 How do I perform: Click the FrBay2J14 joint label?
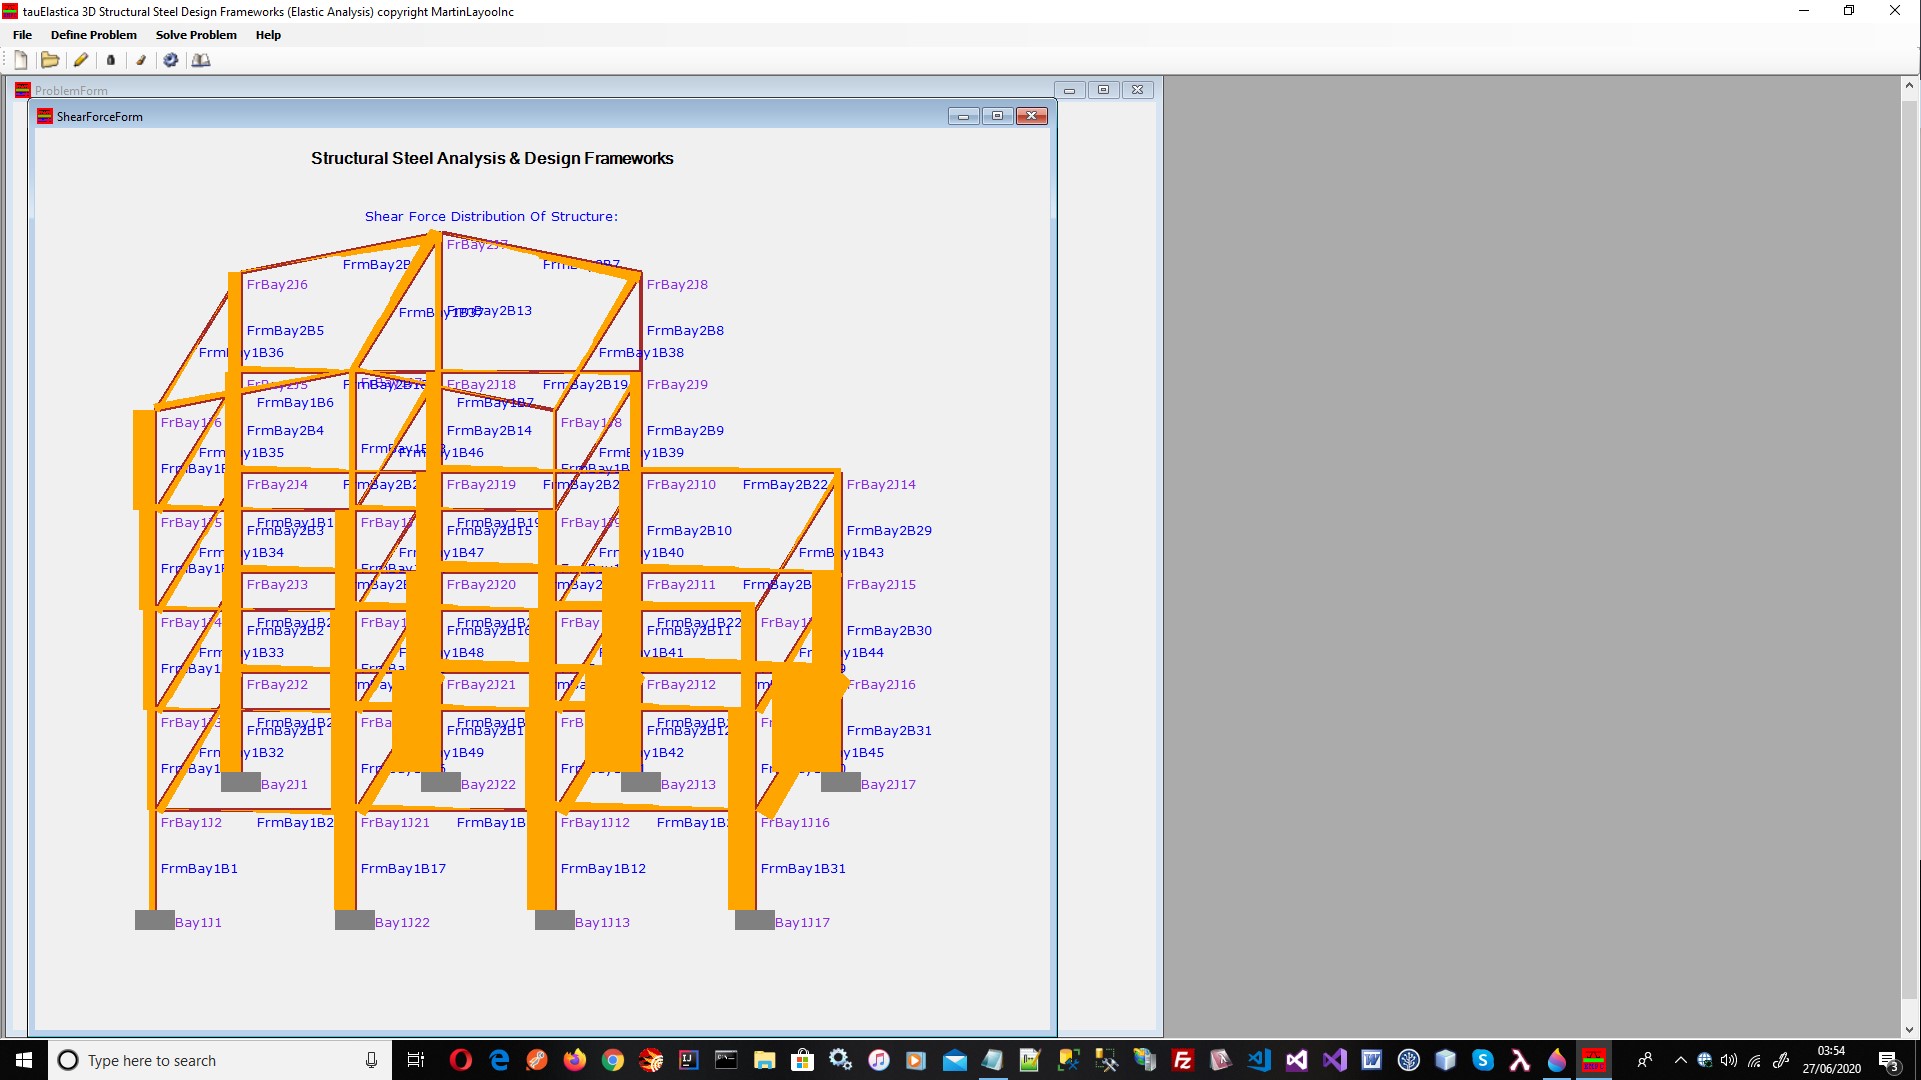pos(881,484)
